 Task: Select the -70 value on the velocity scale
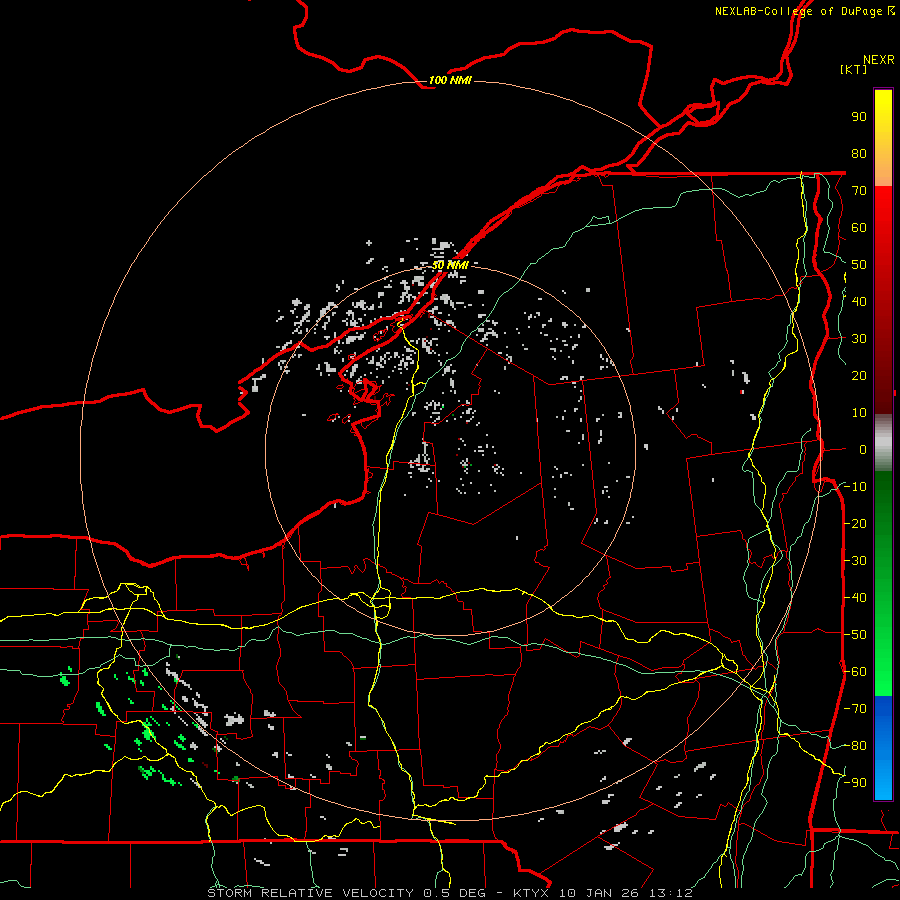click(855, 709)
